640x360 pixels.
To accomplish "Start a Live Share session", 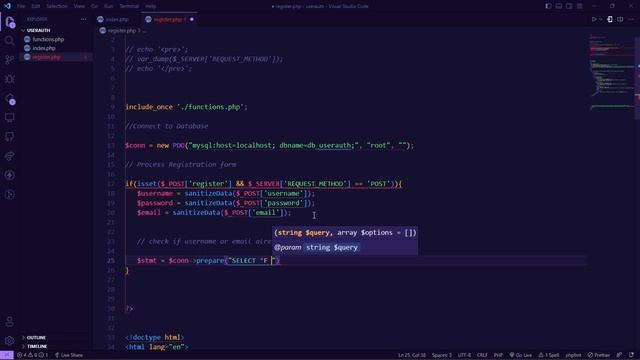I will (x=69, y=355).
